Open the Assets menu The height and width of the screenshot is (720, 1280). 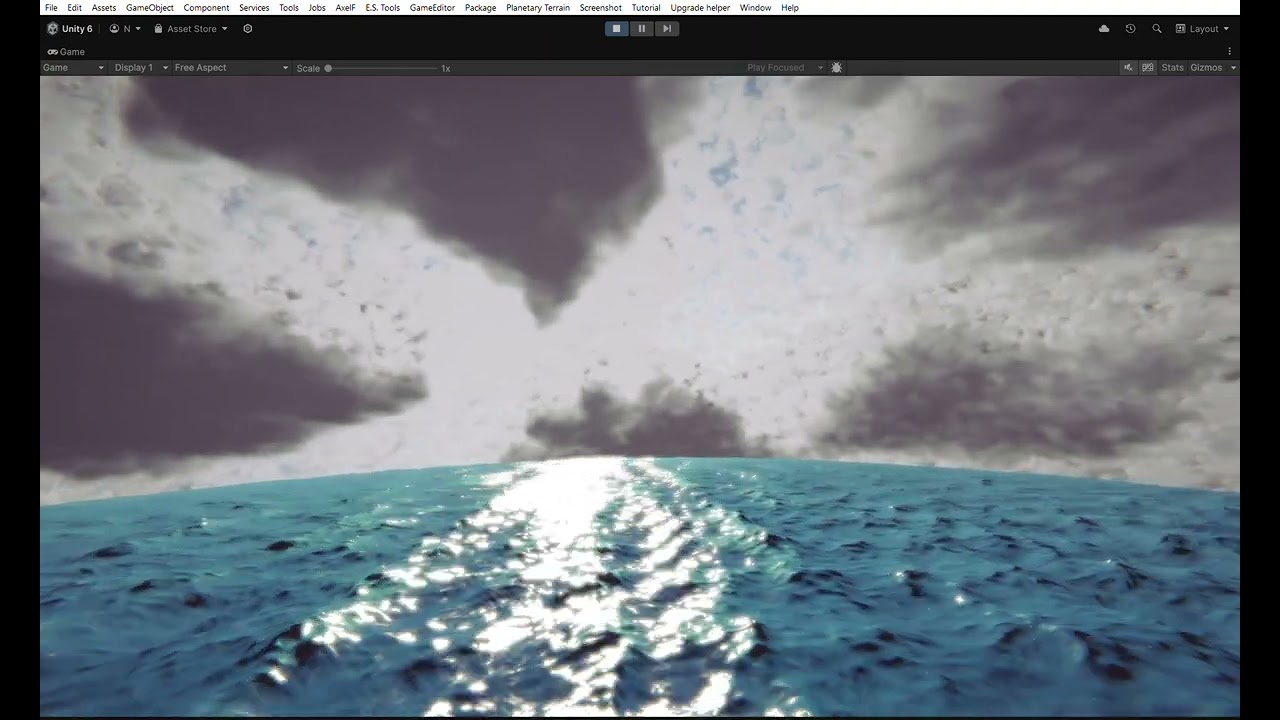point(104,7)
